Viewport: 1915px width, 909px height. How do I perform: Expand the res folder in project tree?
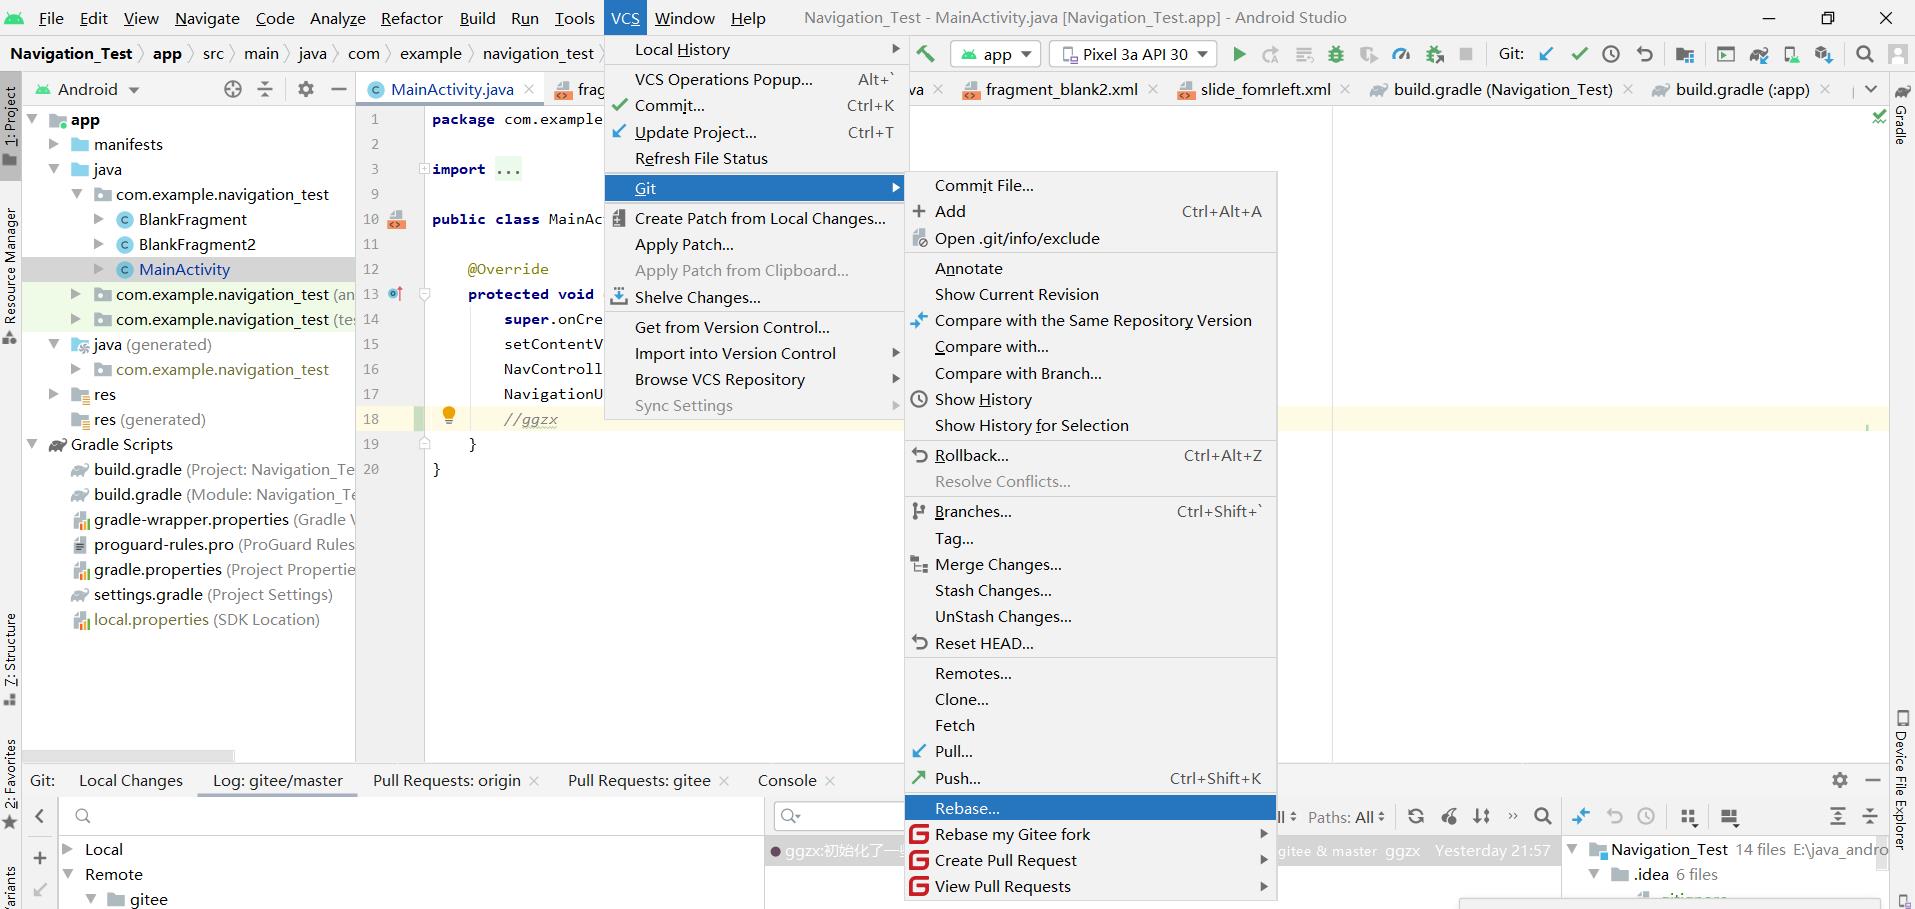tap(54, 394)
